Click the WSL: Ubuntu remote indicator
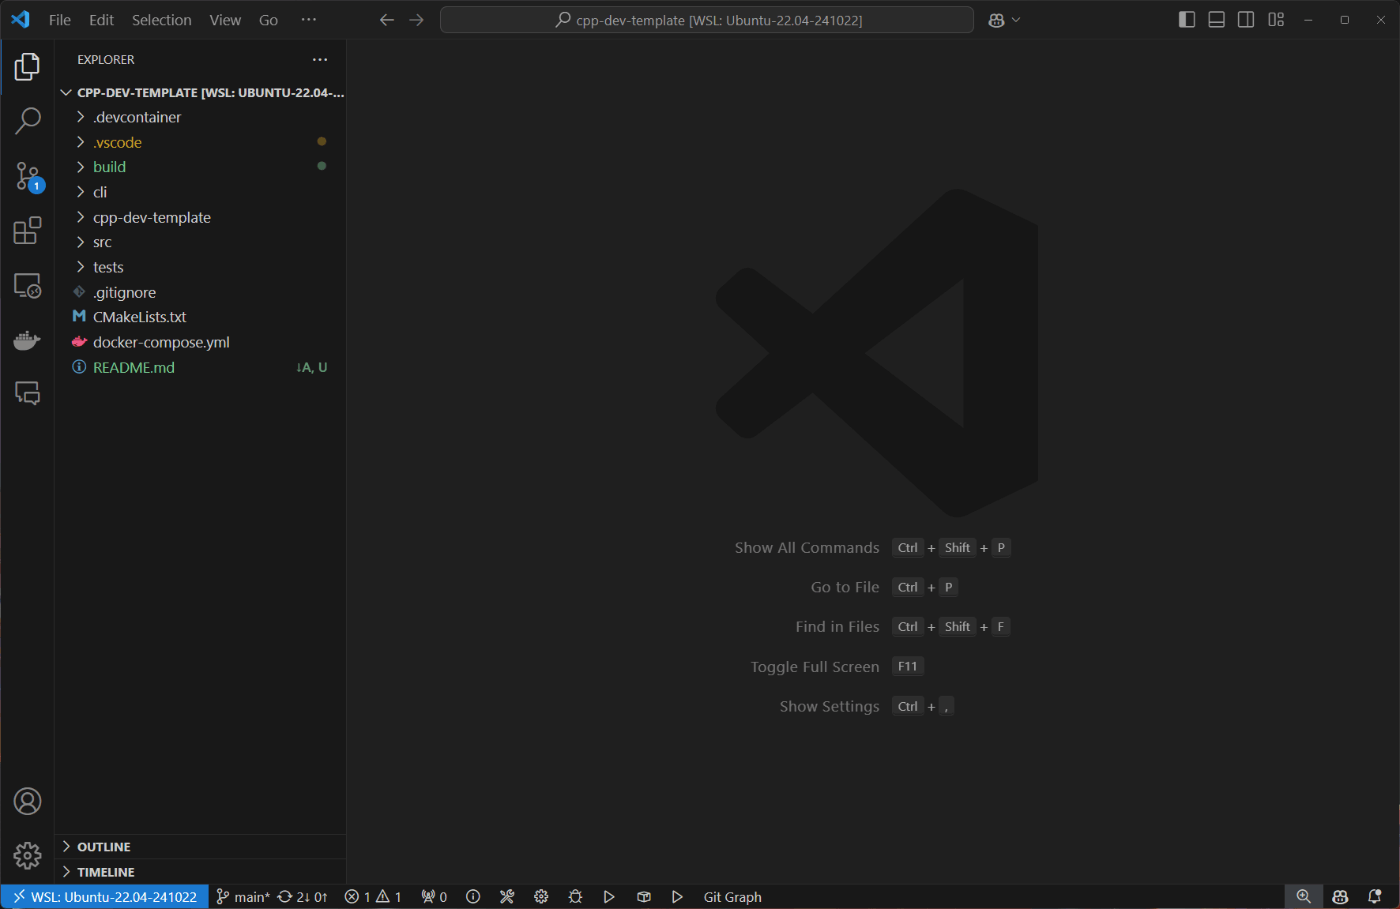The height and width of the screenshot is (909, 1400). [x=105, y=897]
